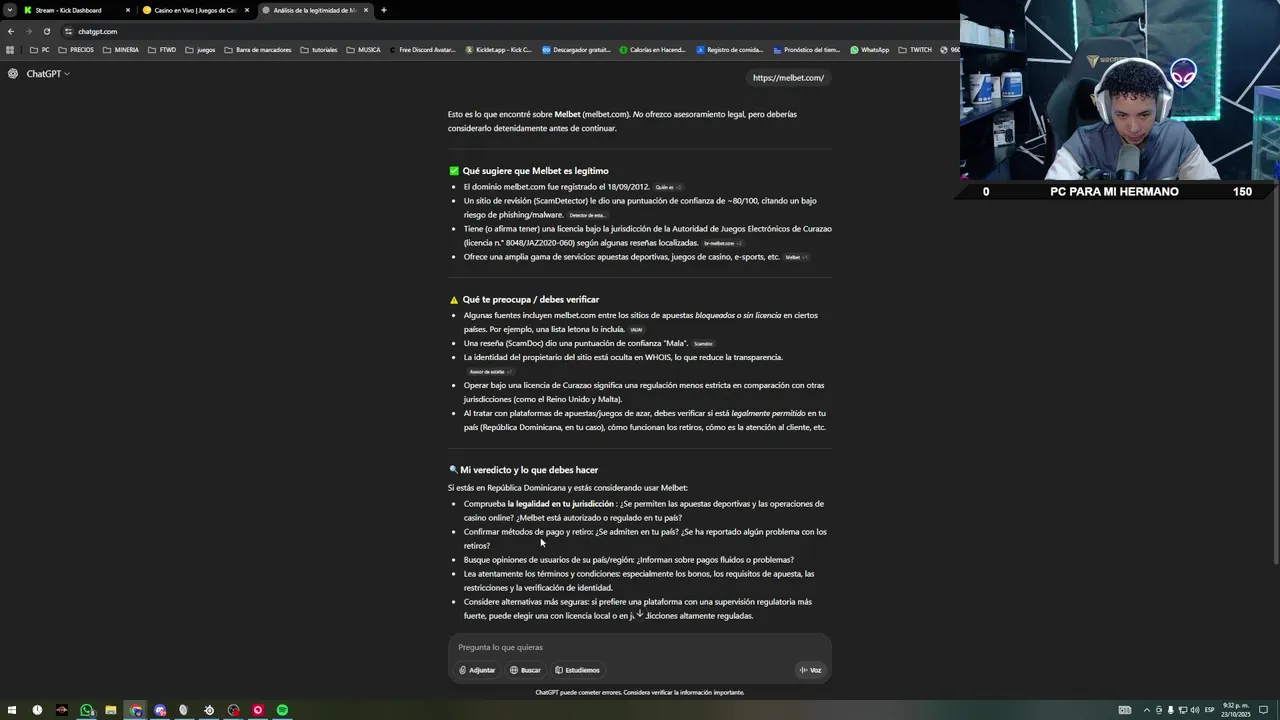
Task: Close the Casino en Vivo tab
Action: 247,10
